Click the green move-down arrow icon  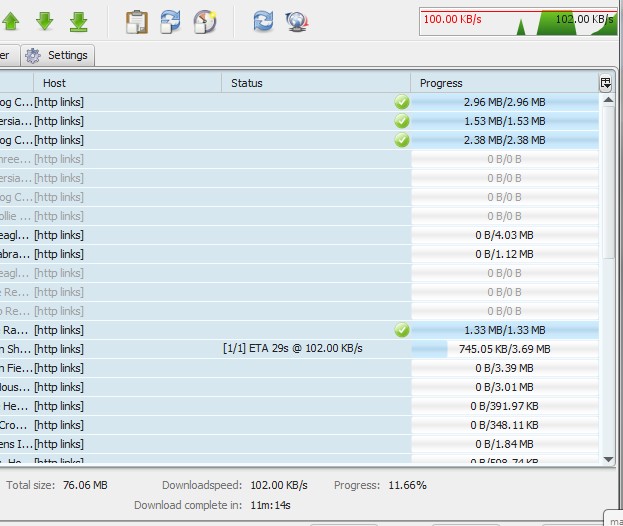pos(44,21)
